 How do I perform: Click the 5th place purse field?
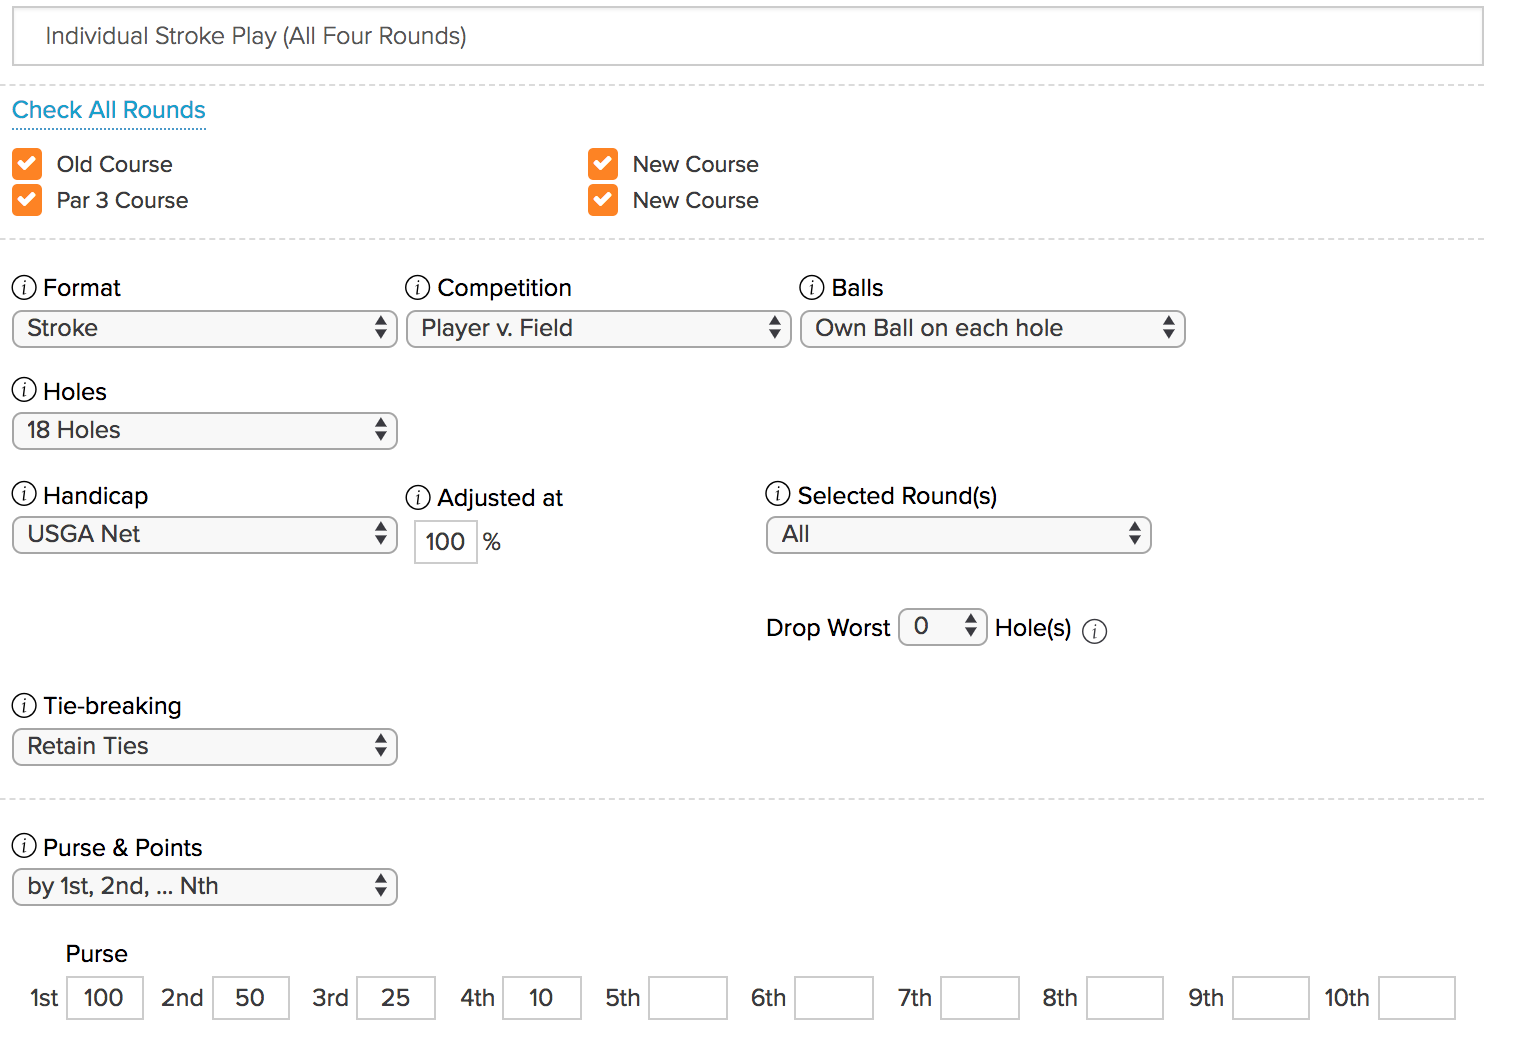click(688, 998)
